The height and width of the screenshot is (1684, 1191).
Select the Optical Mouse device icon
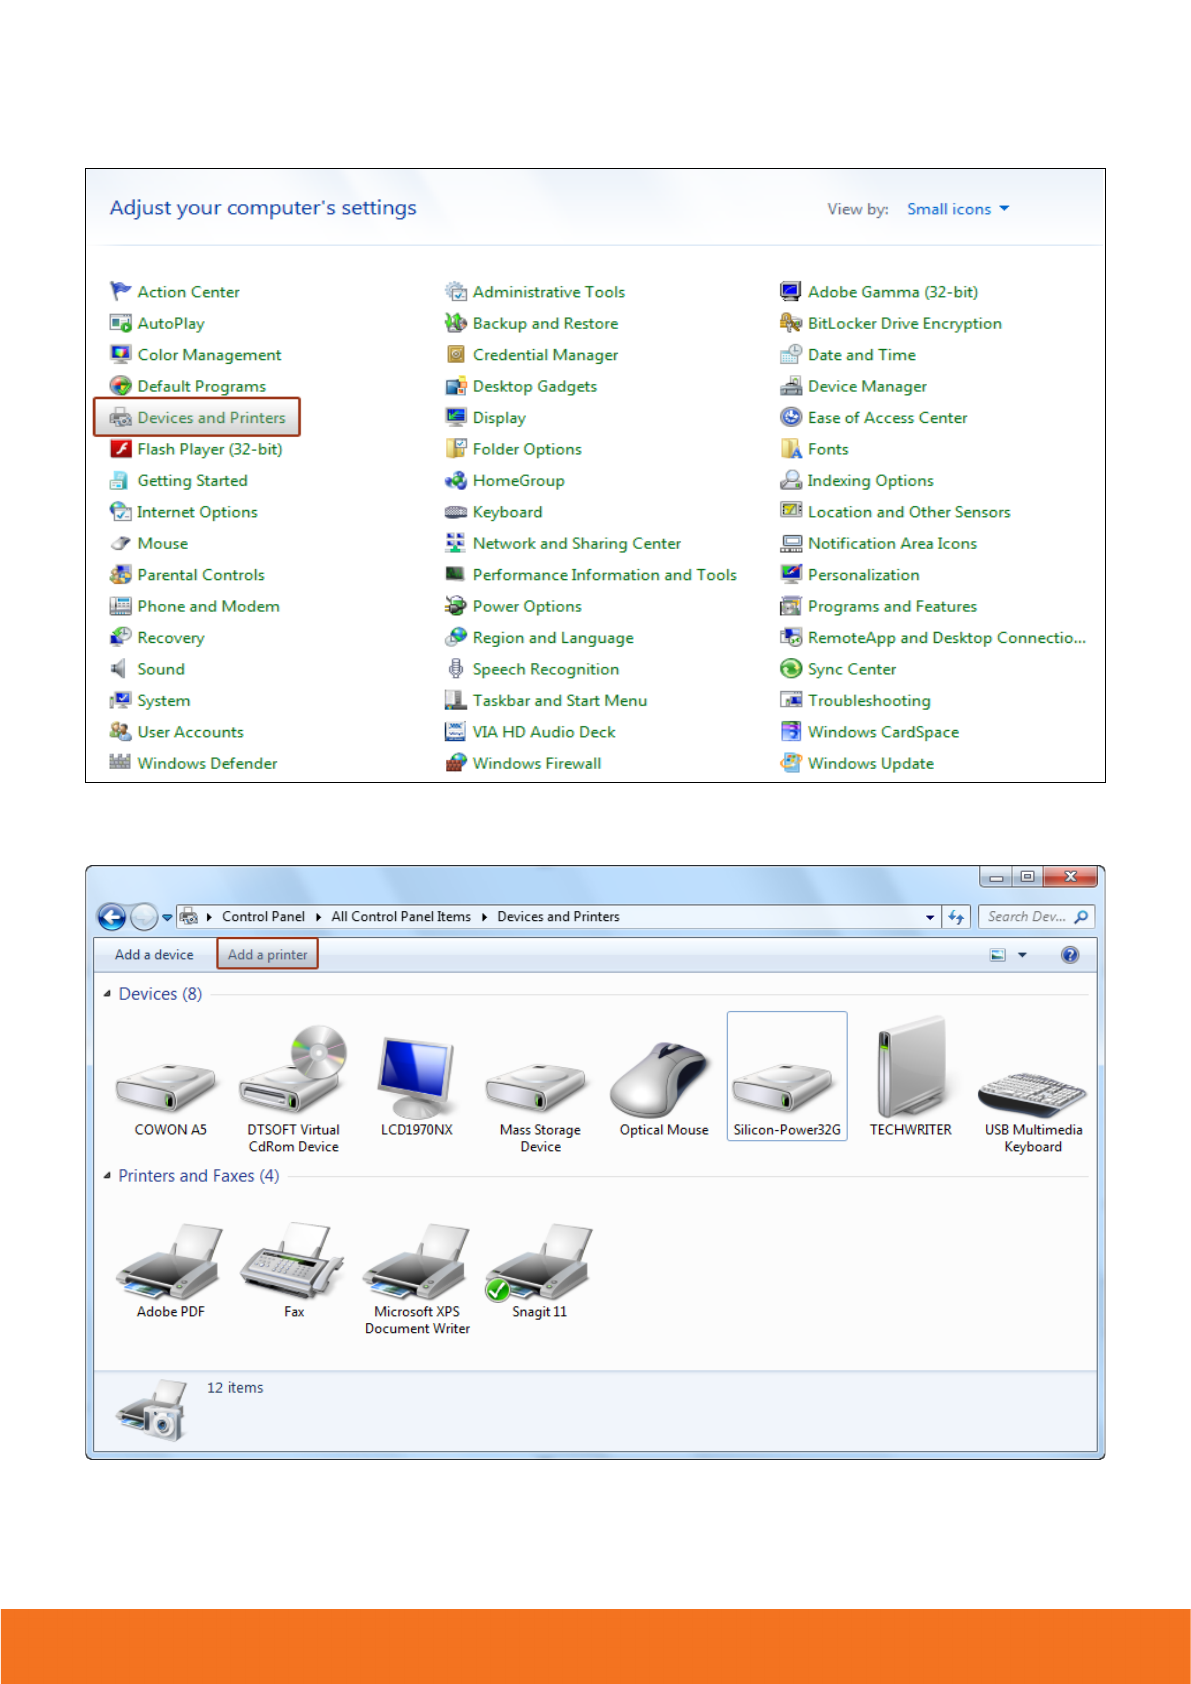pyautogui.click(x=663, y=1080)
